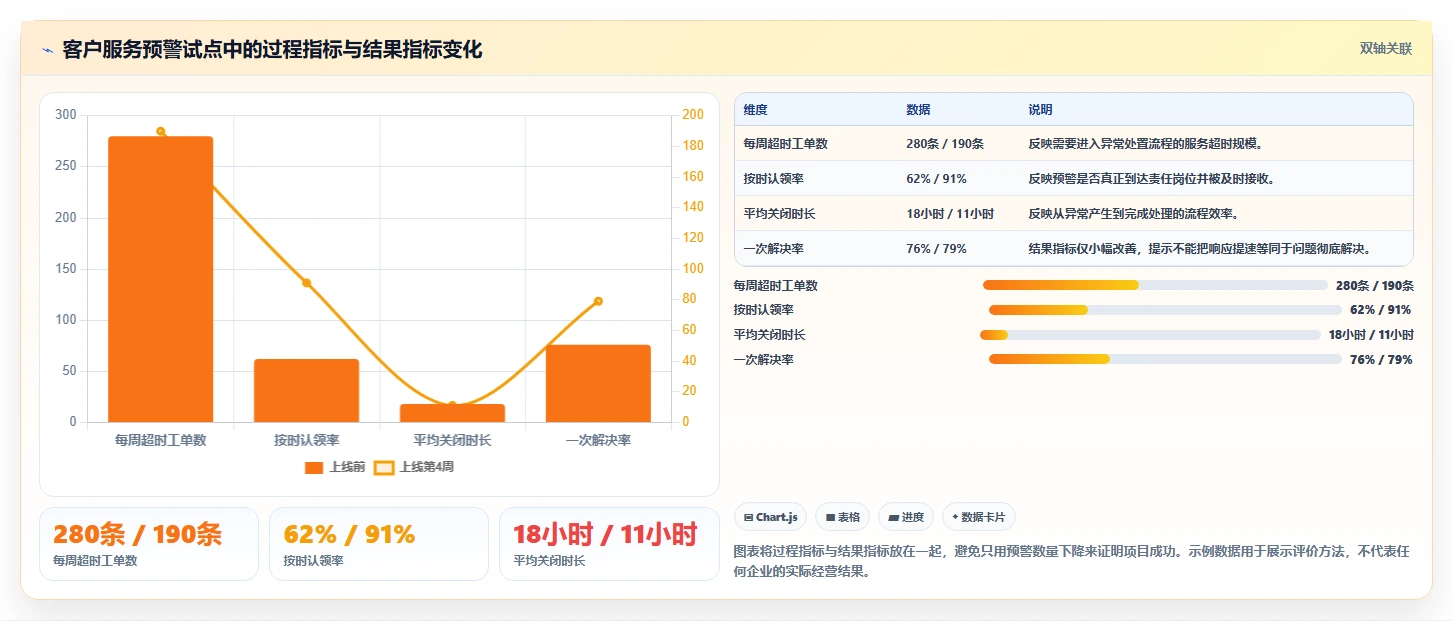Click the 每周超时工单数 progress bar

pos(1155,285)
